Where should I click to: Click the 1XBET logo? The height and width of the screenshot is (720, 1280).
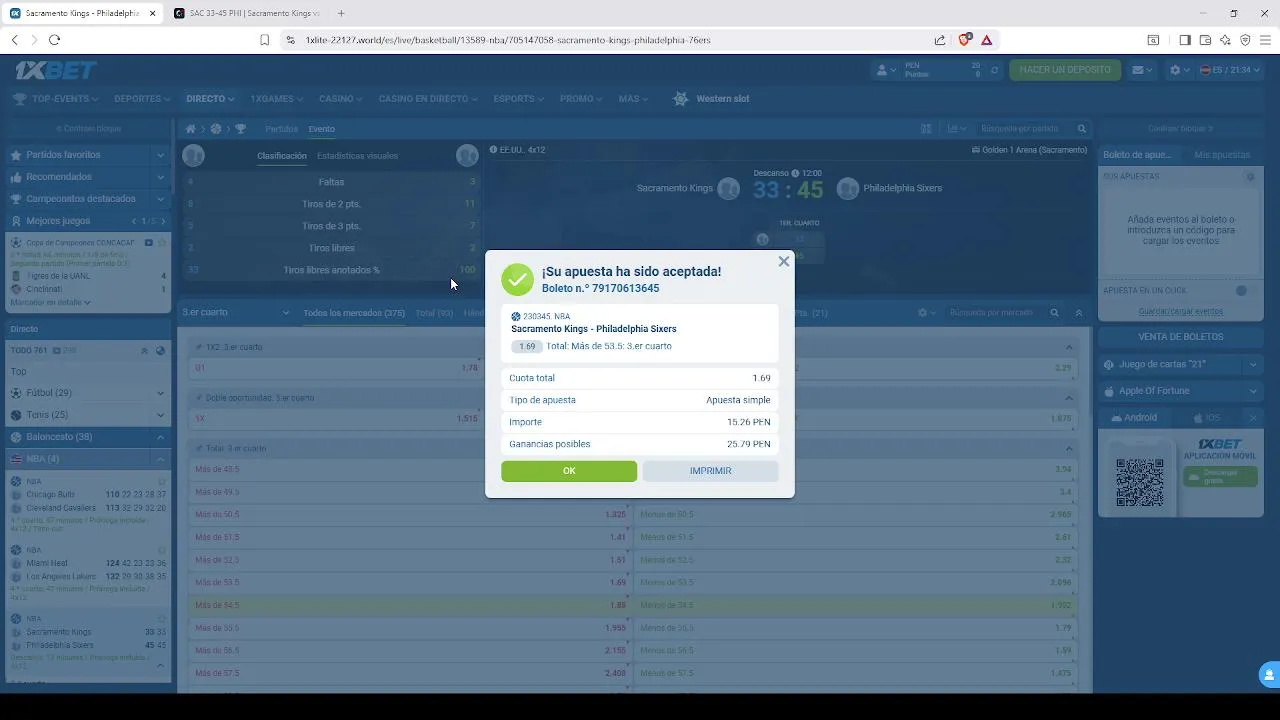point(56,70)
